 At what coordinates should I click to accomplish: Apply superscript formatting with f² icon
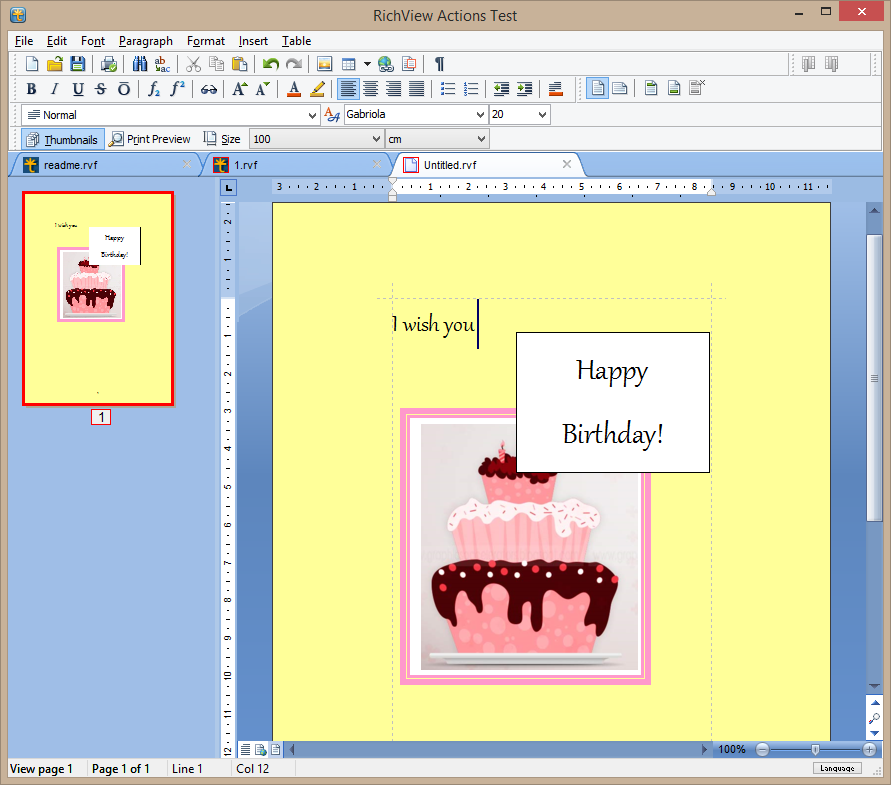coord(177,88)
